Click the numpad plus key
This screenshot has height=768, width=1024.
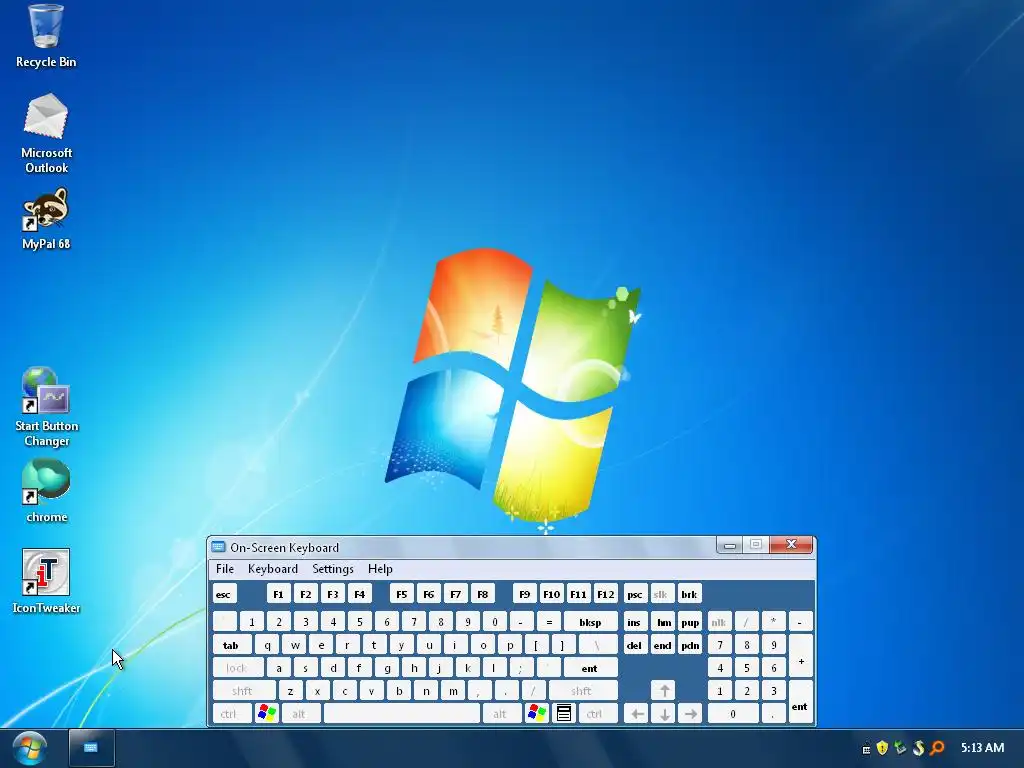click(x=801, y=656)
